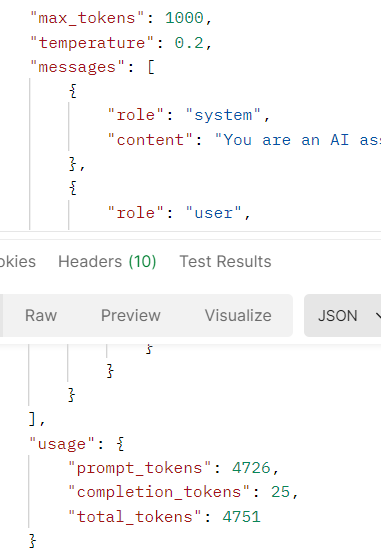This screenshot has height=557, width=381.
Task: Select the Preview response view
Action: tap(131, 315)
